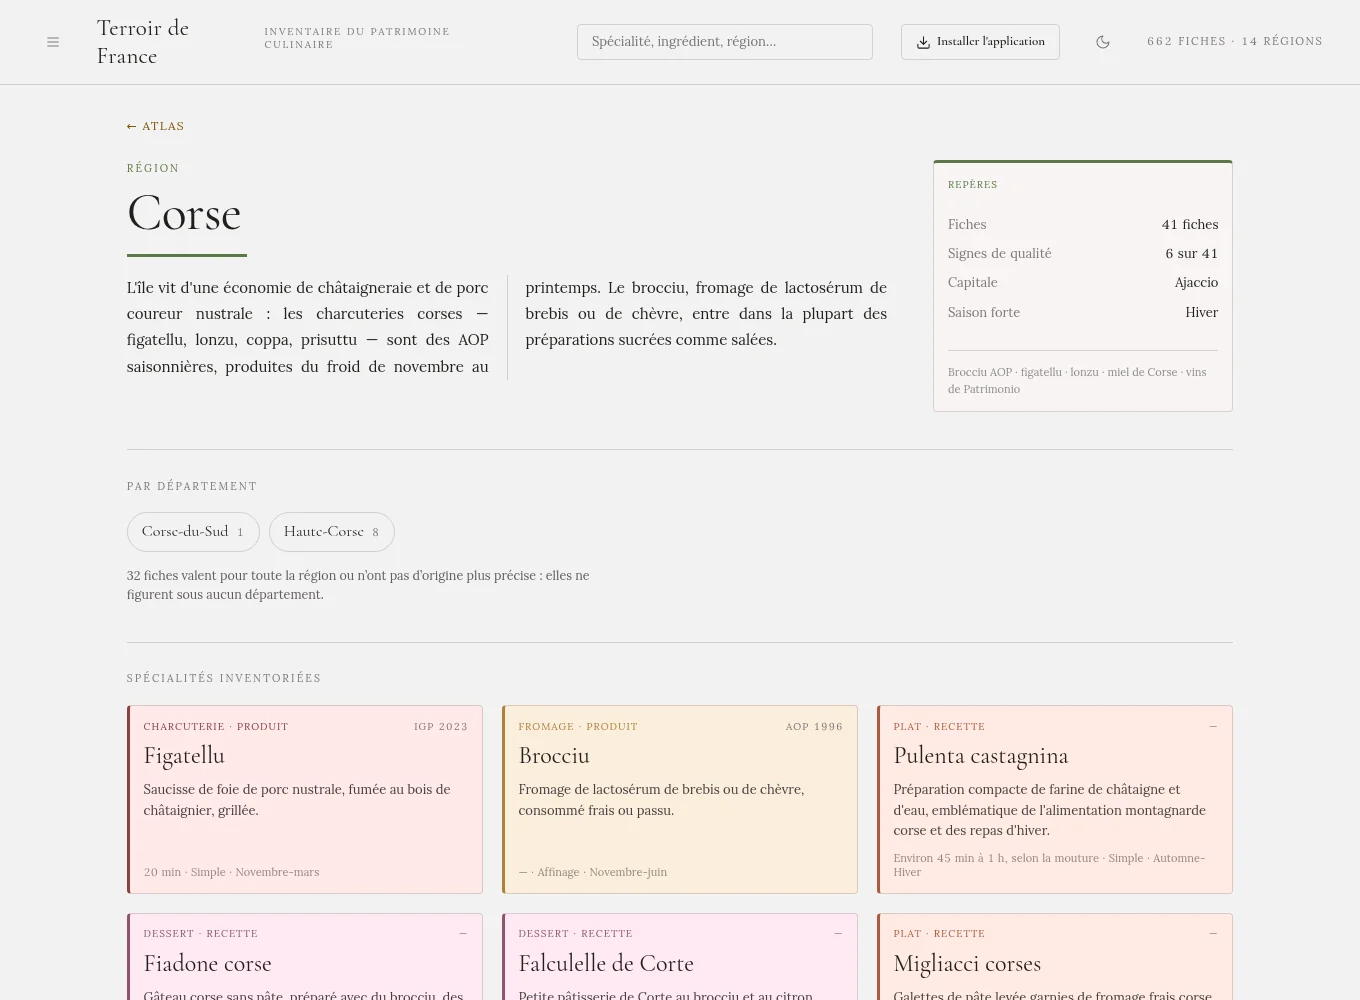Go to Terroir de France home title
The height and width of the screenshot is (1000, 1360).
tap(143, 42)
